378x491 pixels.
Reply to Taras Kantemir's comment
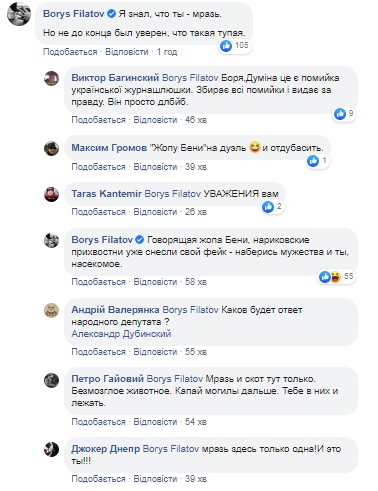(x=155, y=212)
